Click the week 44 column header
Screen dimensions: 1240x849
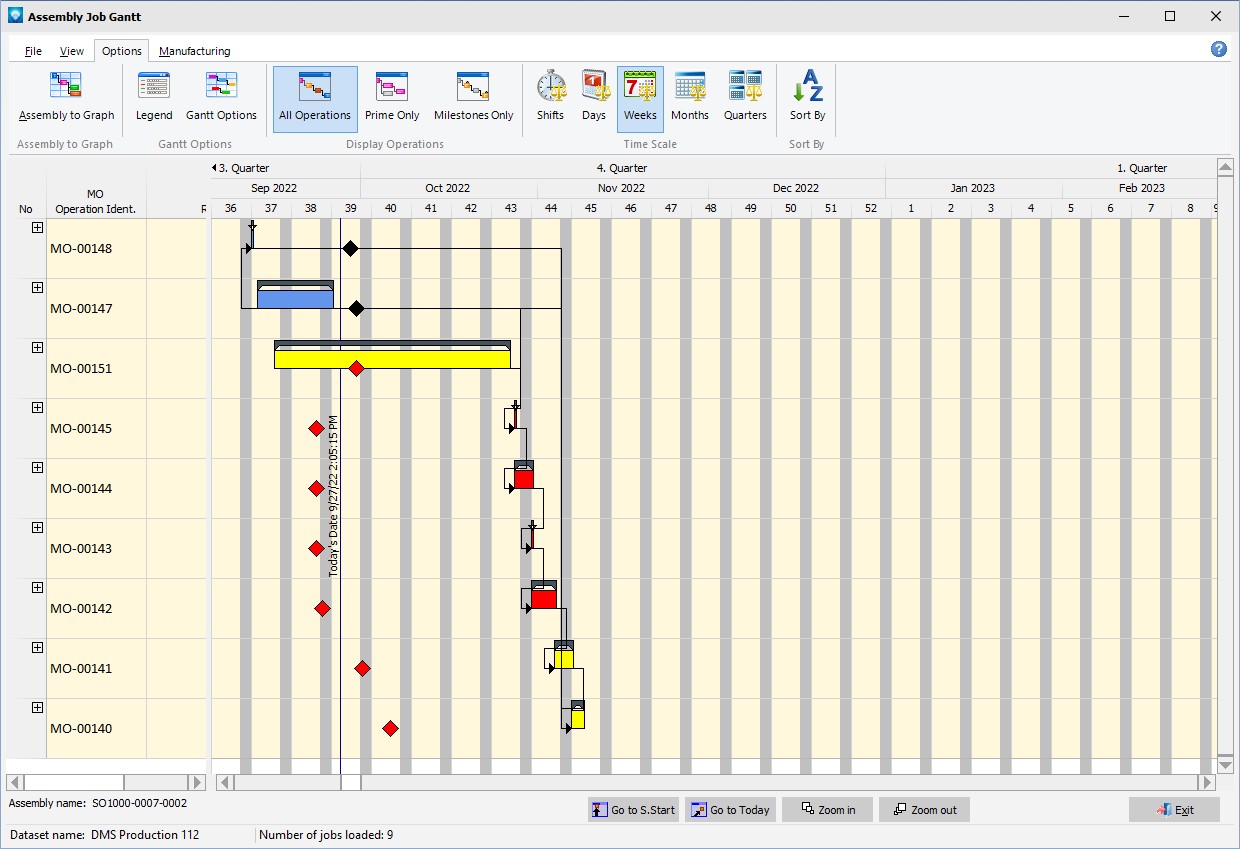click(551, 208)
